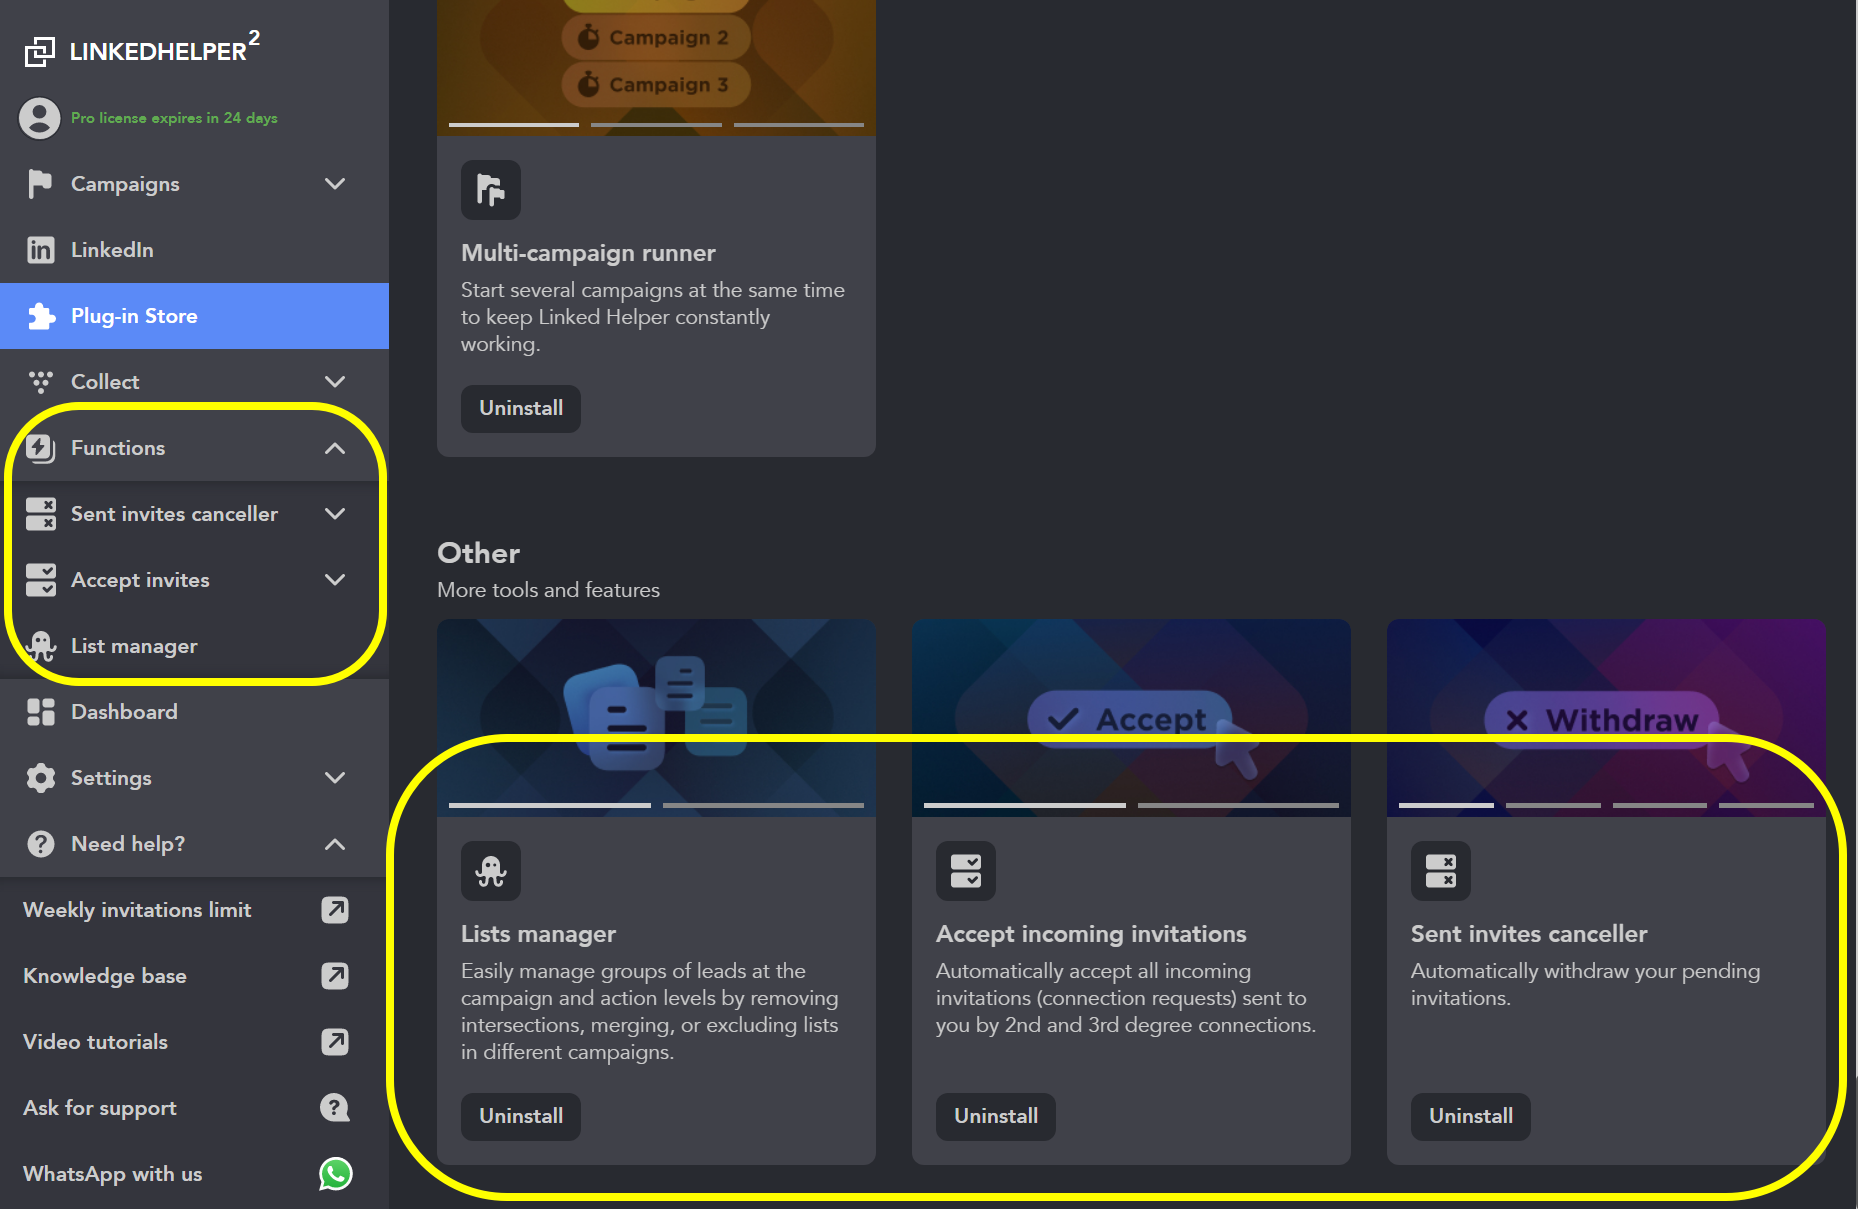Screen dimensions: 1858x1209
Task: Expand Sent invites canceller chevron
Action: tap(335, 514)
